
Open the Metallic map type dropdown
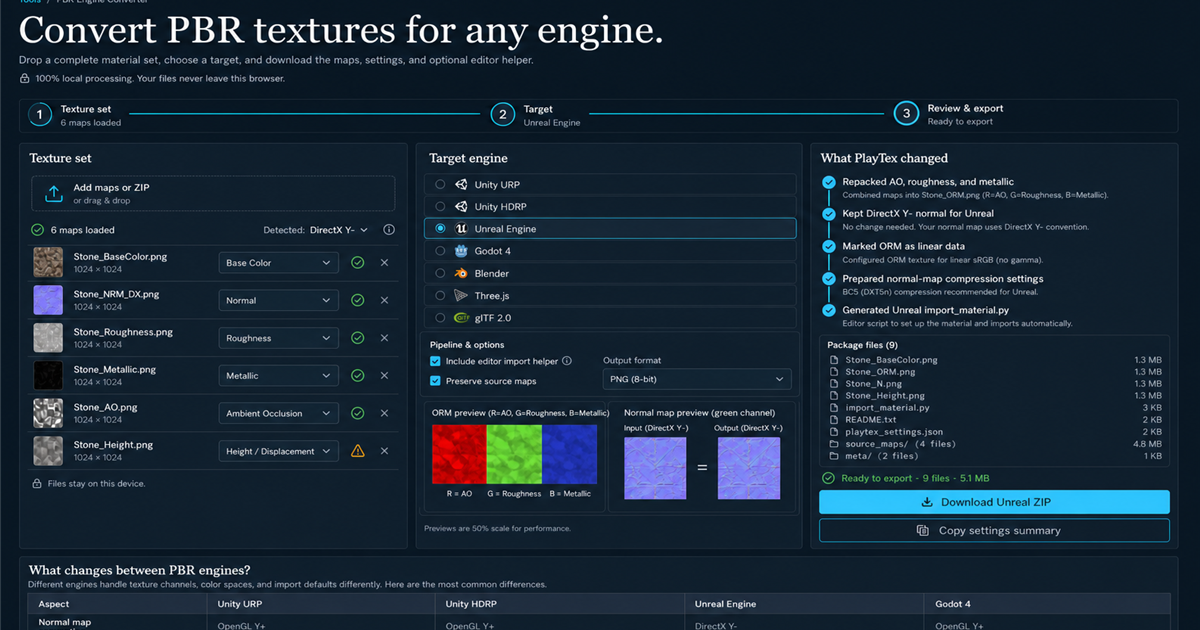(278, 376)
